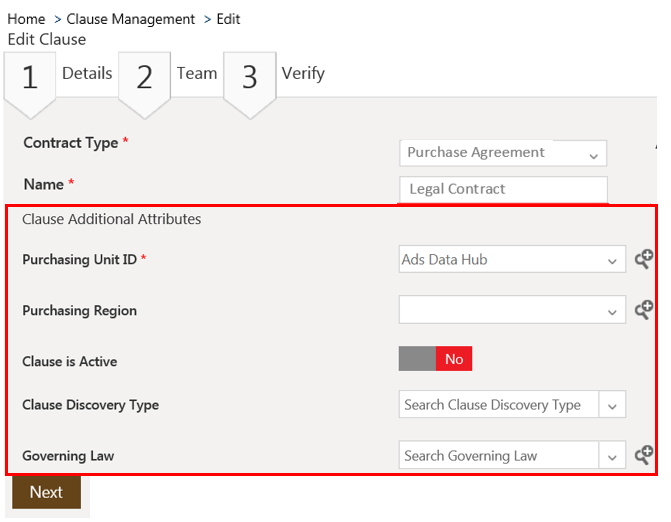The height and width of the screenshot is (522, 671).
Task: Click search-plus icon next to Purchasing Region
Action: tap(644, 310)
